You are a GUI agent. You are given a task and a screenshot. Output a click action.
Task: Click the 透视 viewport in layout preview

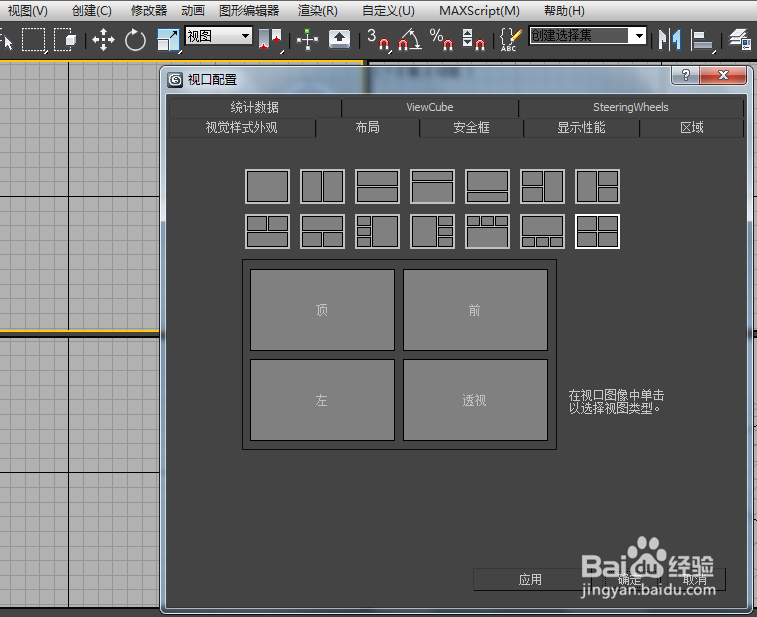tap(476, 400)
